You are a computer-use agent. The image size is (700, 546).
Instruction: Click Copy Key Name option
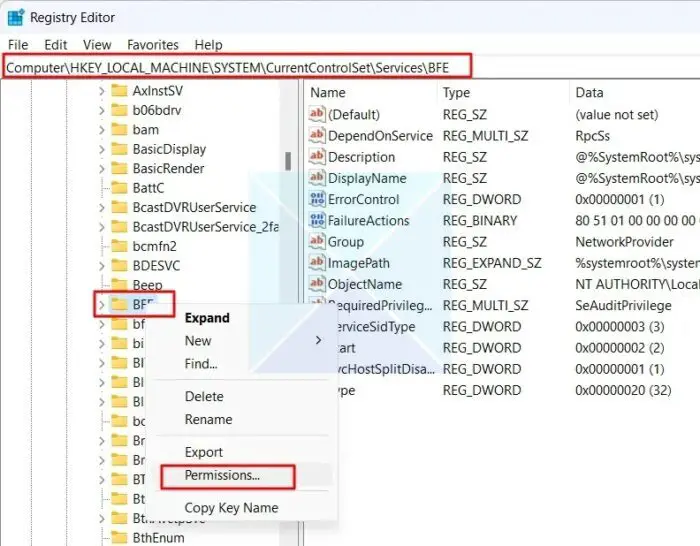point(231,508)
